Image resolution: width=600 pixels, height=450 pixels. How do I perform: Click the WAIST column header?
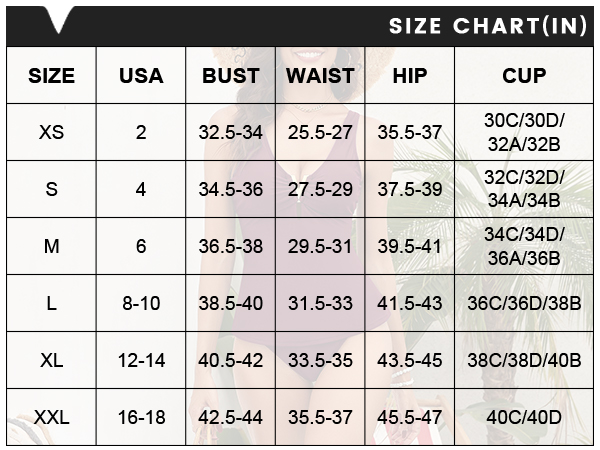(320, 76)
